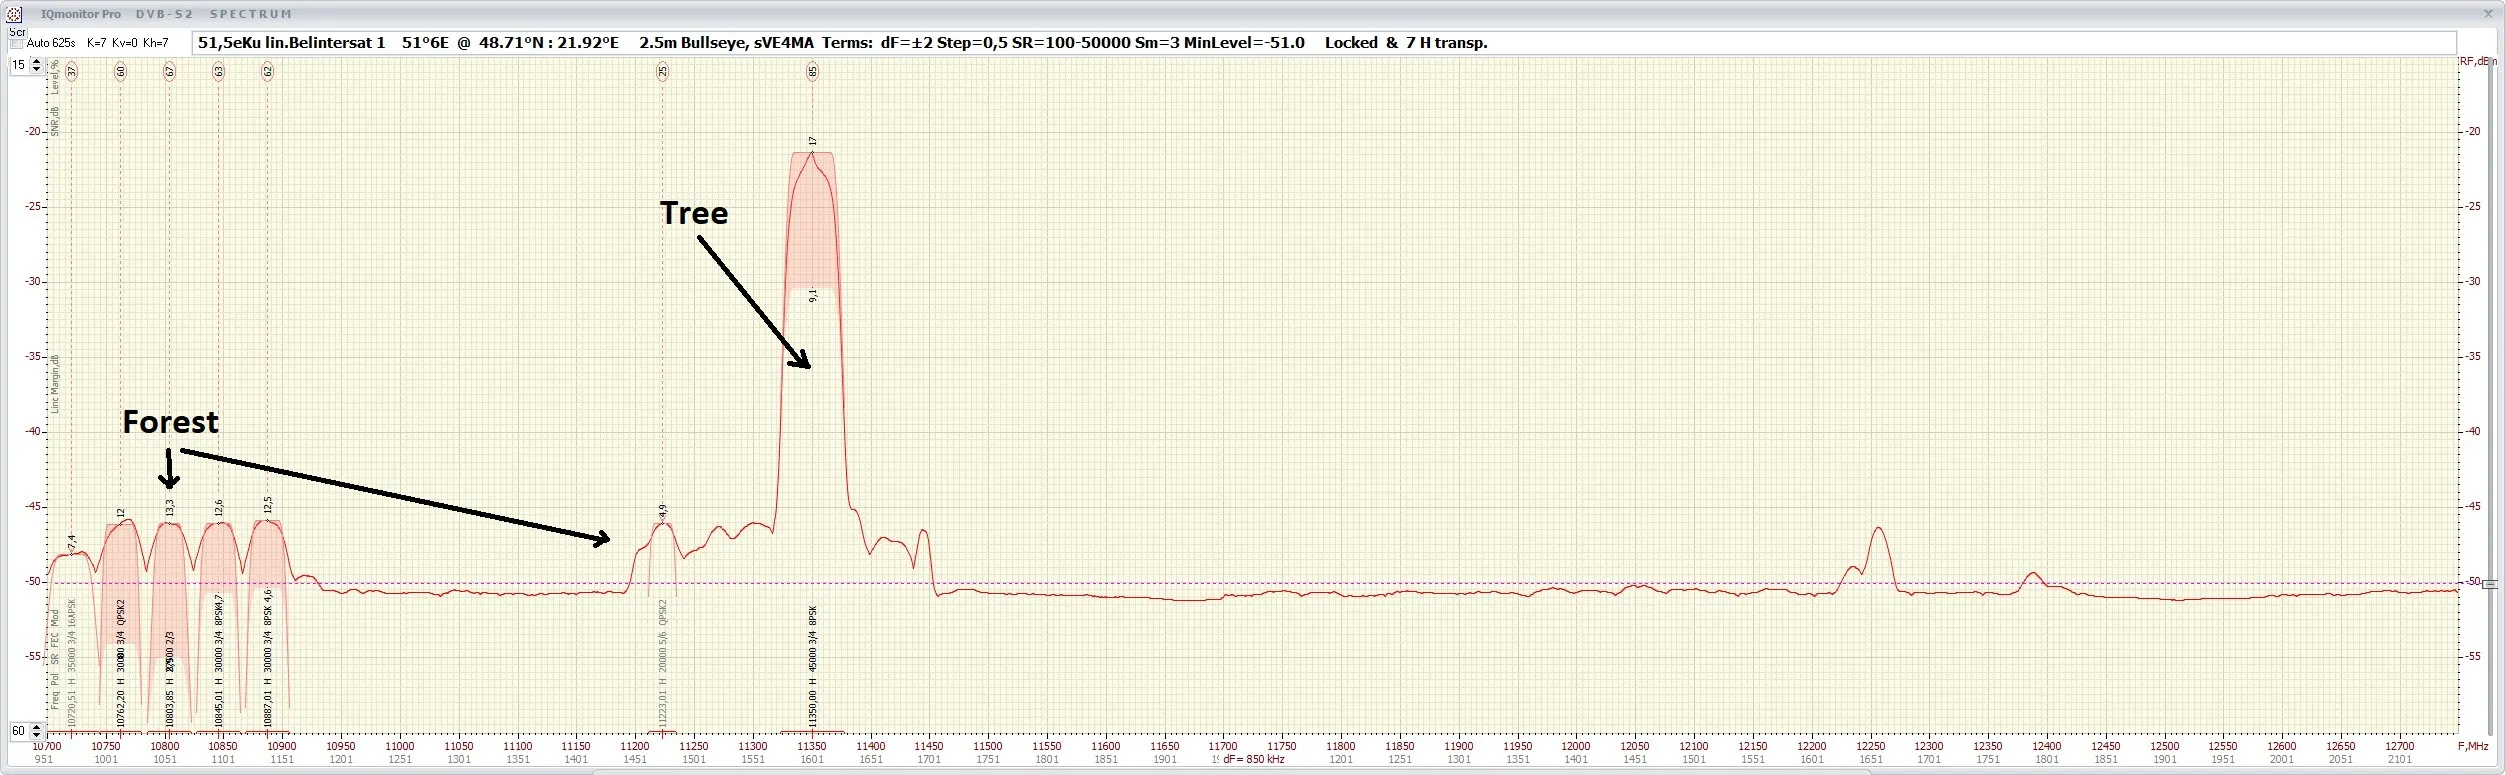Screen dimensions: 2505x775
Task: Enable the Auto 625s checkbox
Action: (16, 43)
